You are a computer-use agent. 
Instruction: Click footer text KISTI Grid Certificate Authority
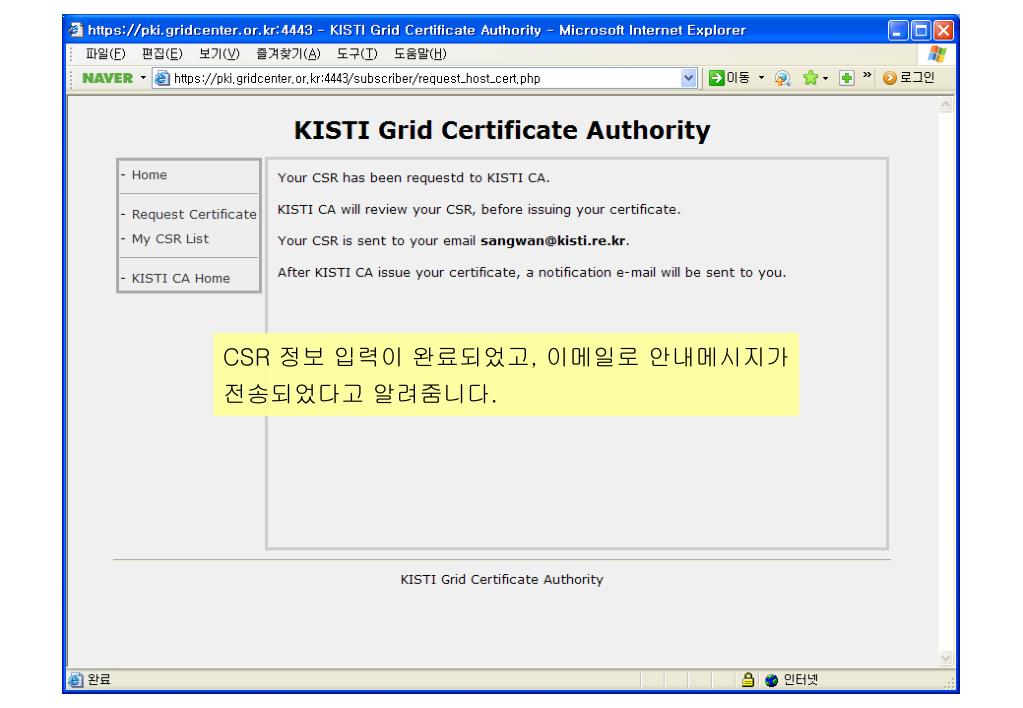[x=502, y=579]
